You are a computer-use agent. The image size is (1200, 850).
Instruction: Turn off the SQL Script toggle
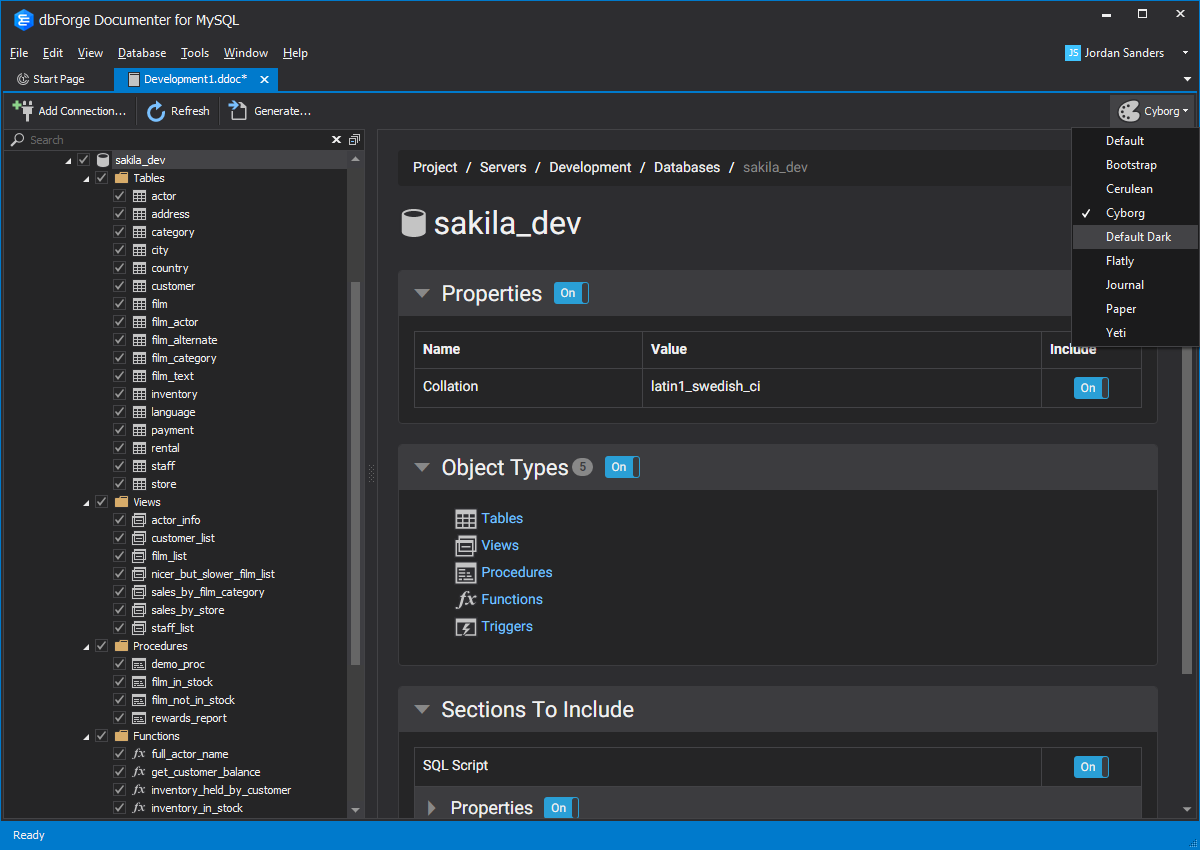pyautogui.click(x=1090, y=767)
